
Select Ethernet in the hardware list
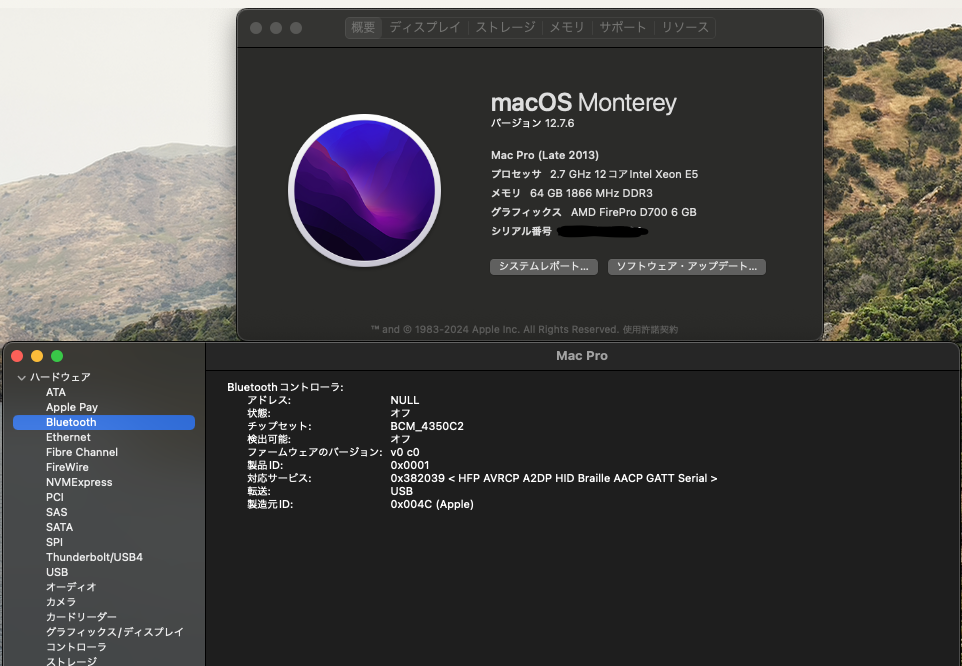pos(68,438)
